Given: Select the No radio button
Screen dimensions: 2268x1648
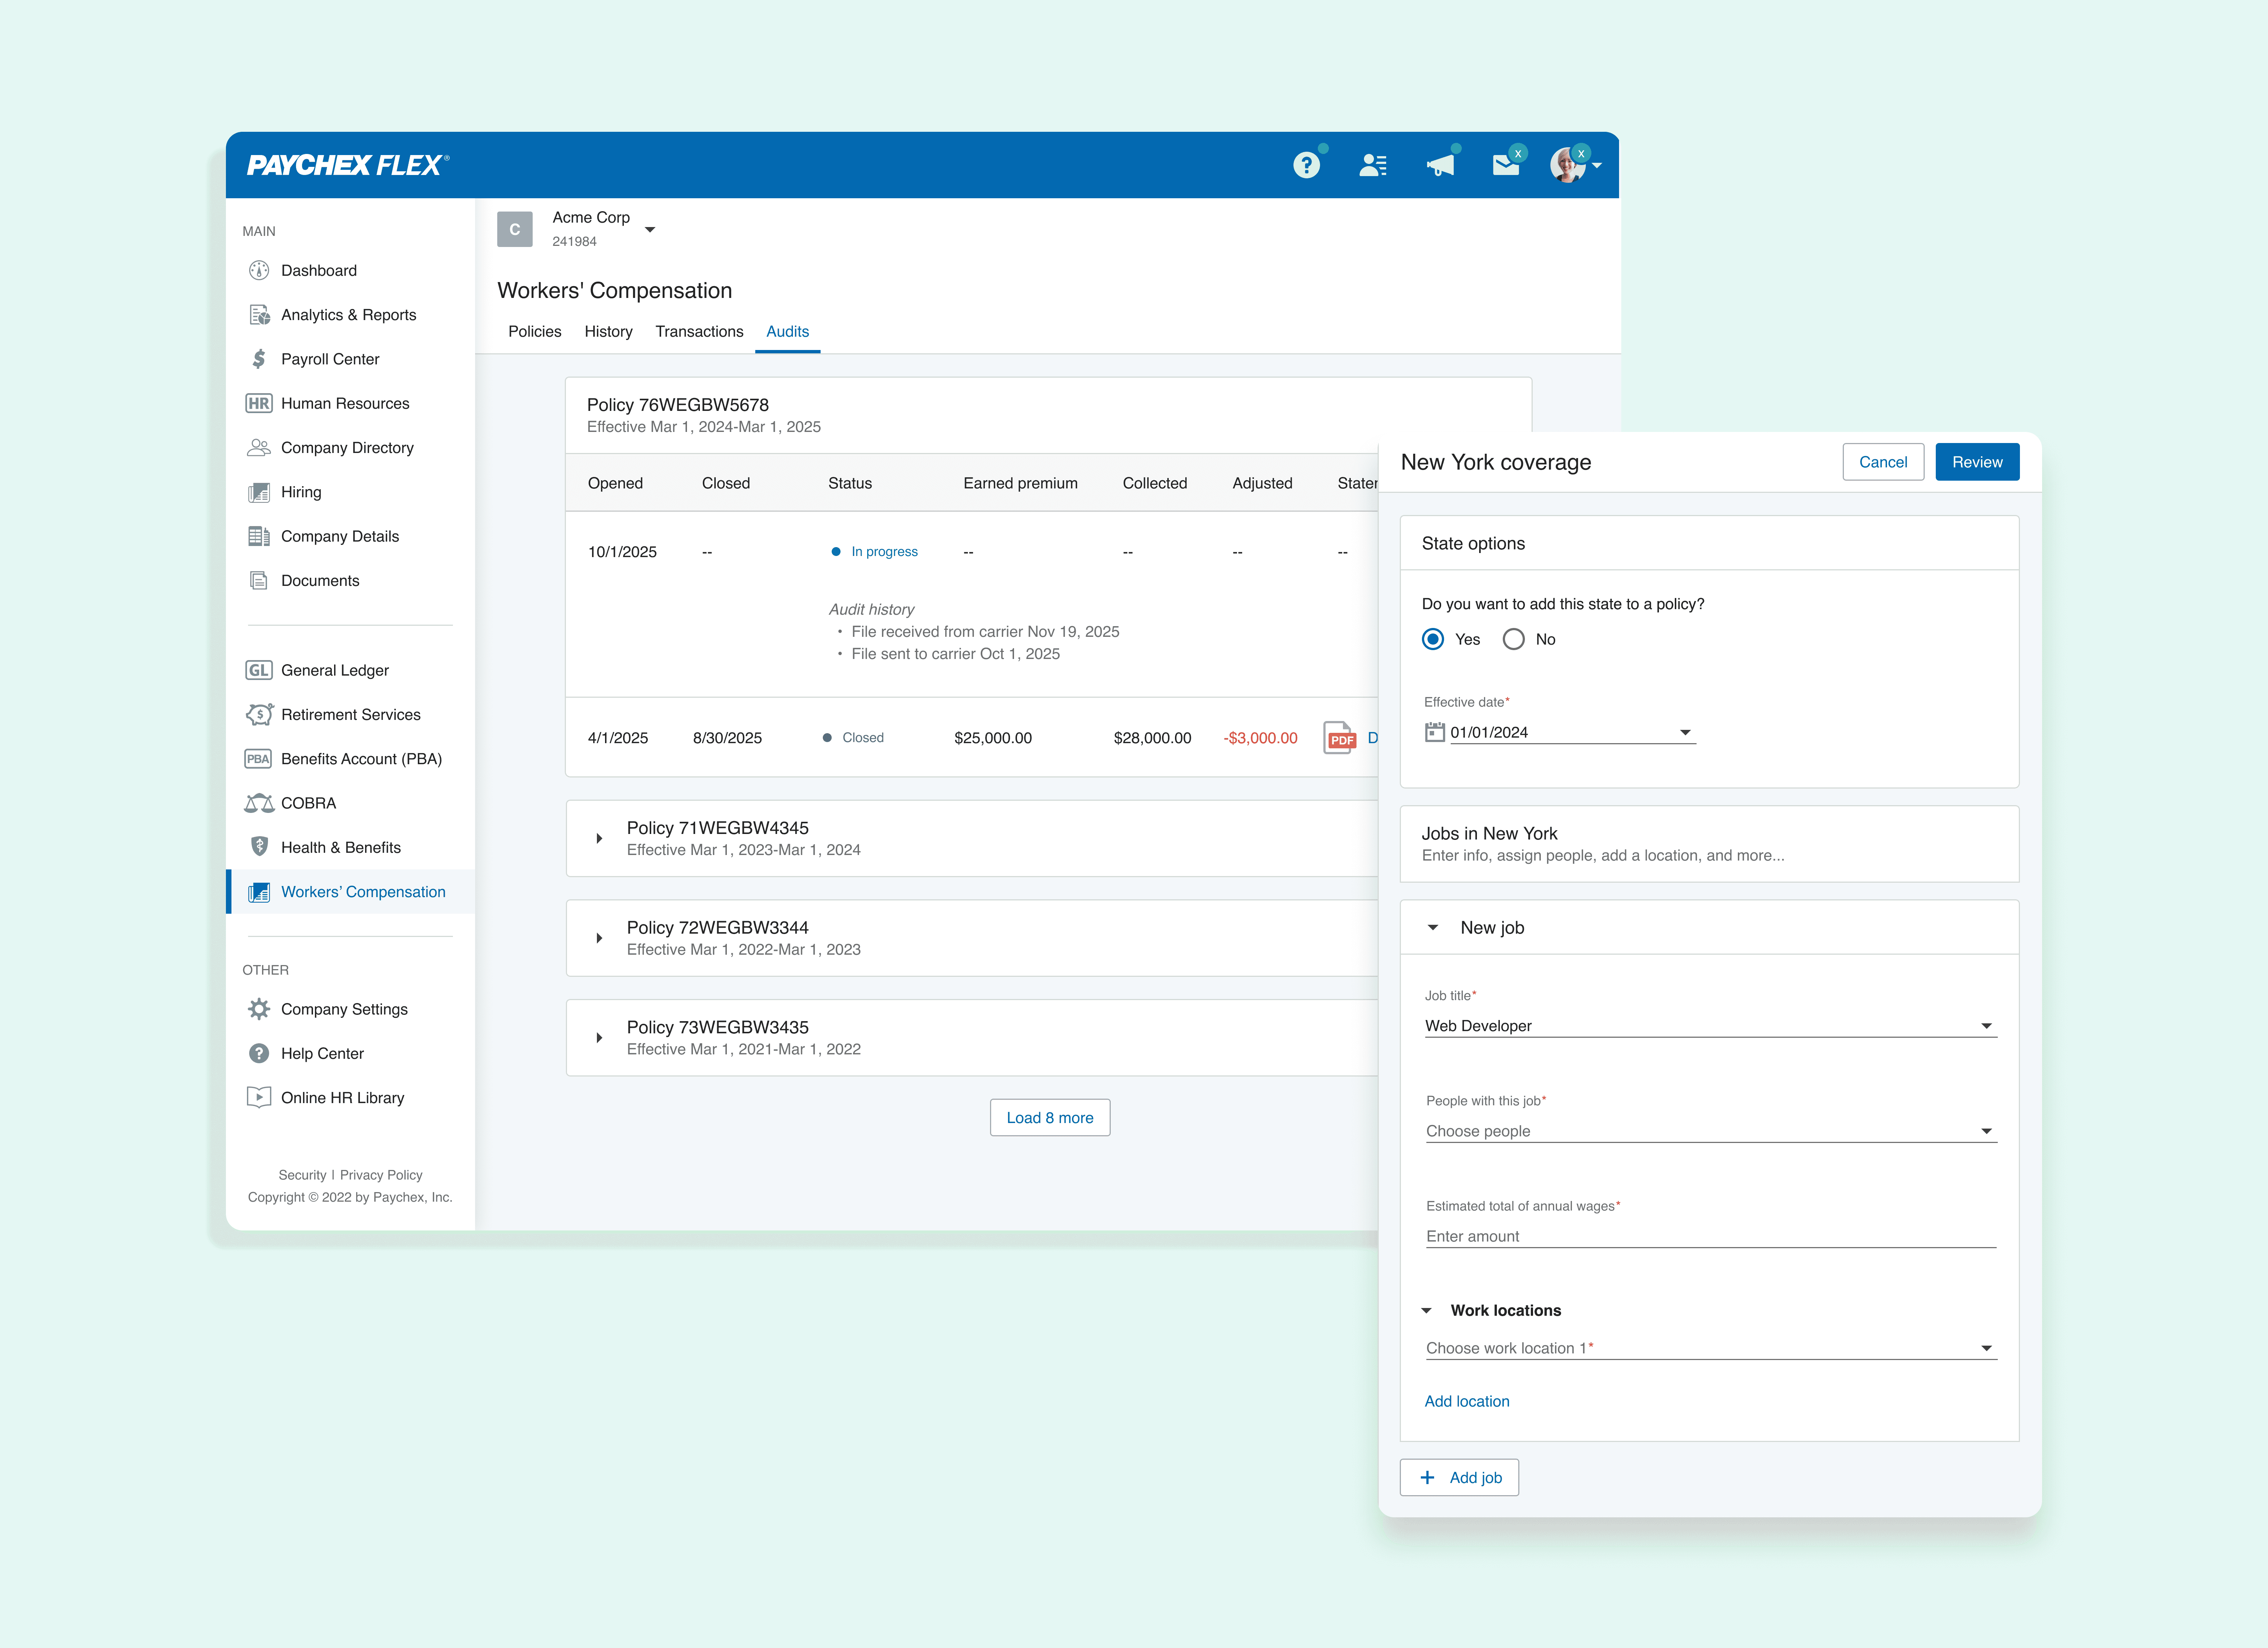Looking at the screenshot, I should 1514,639.
